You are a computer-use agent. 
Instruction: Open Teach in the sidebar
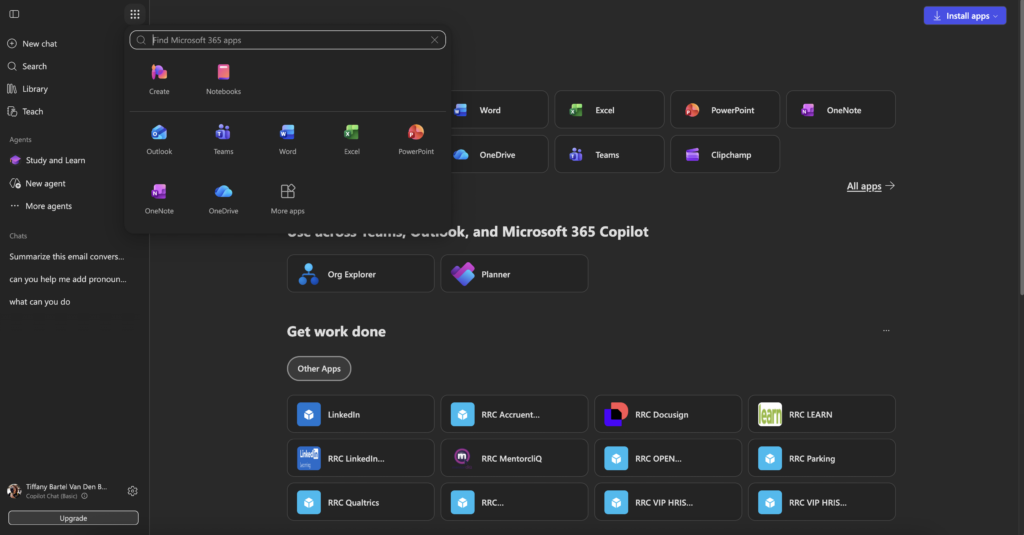point(26,112)
